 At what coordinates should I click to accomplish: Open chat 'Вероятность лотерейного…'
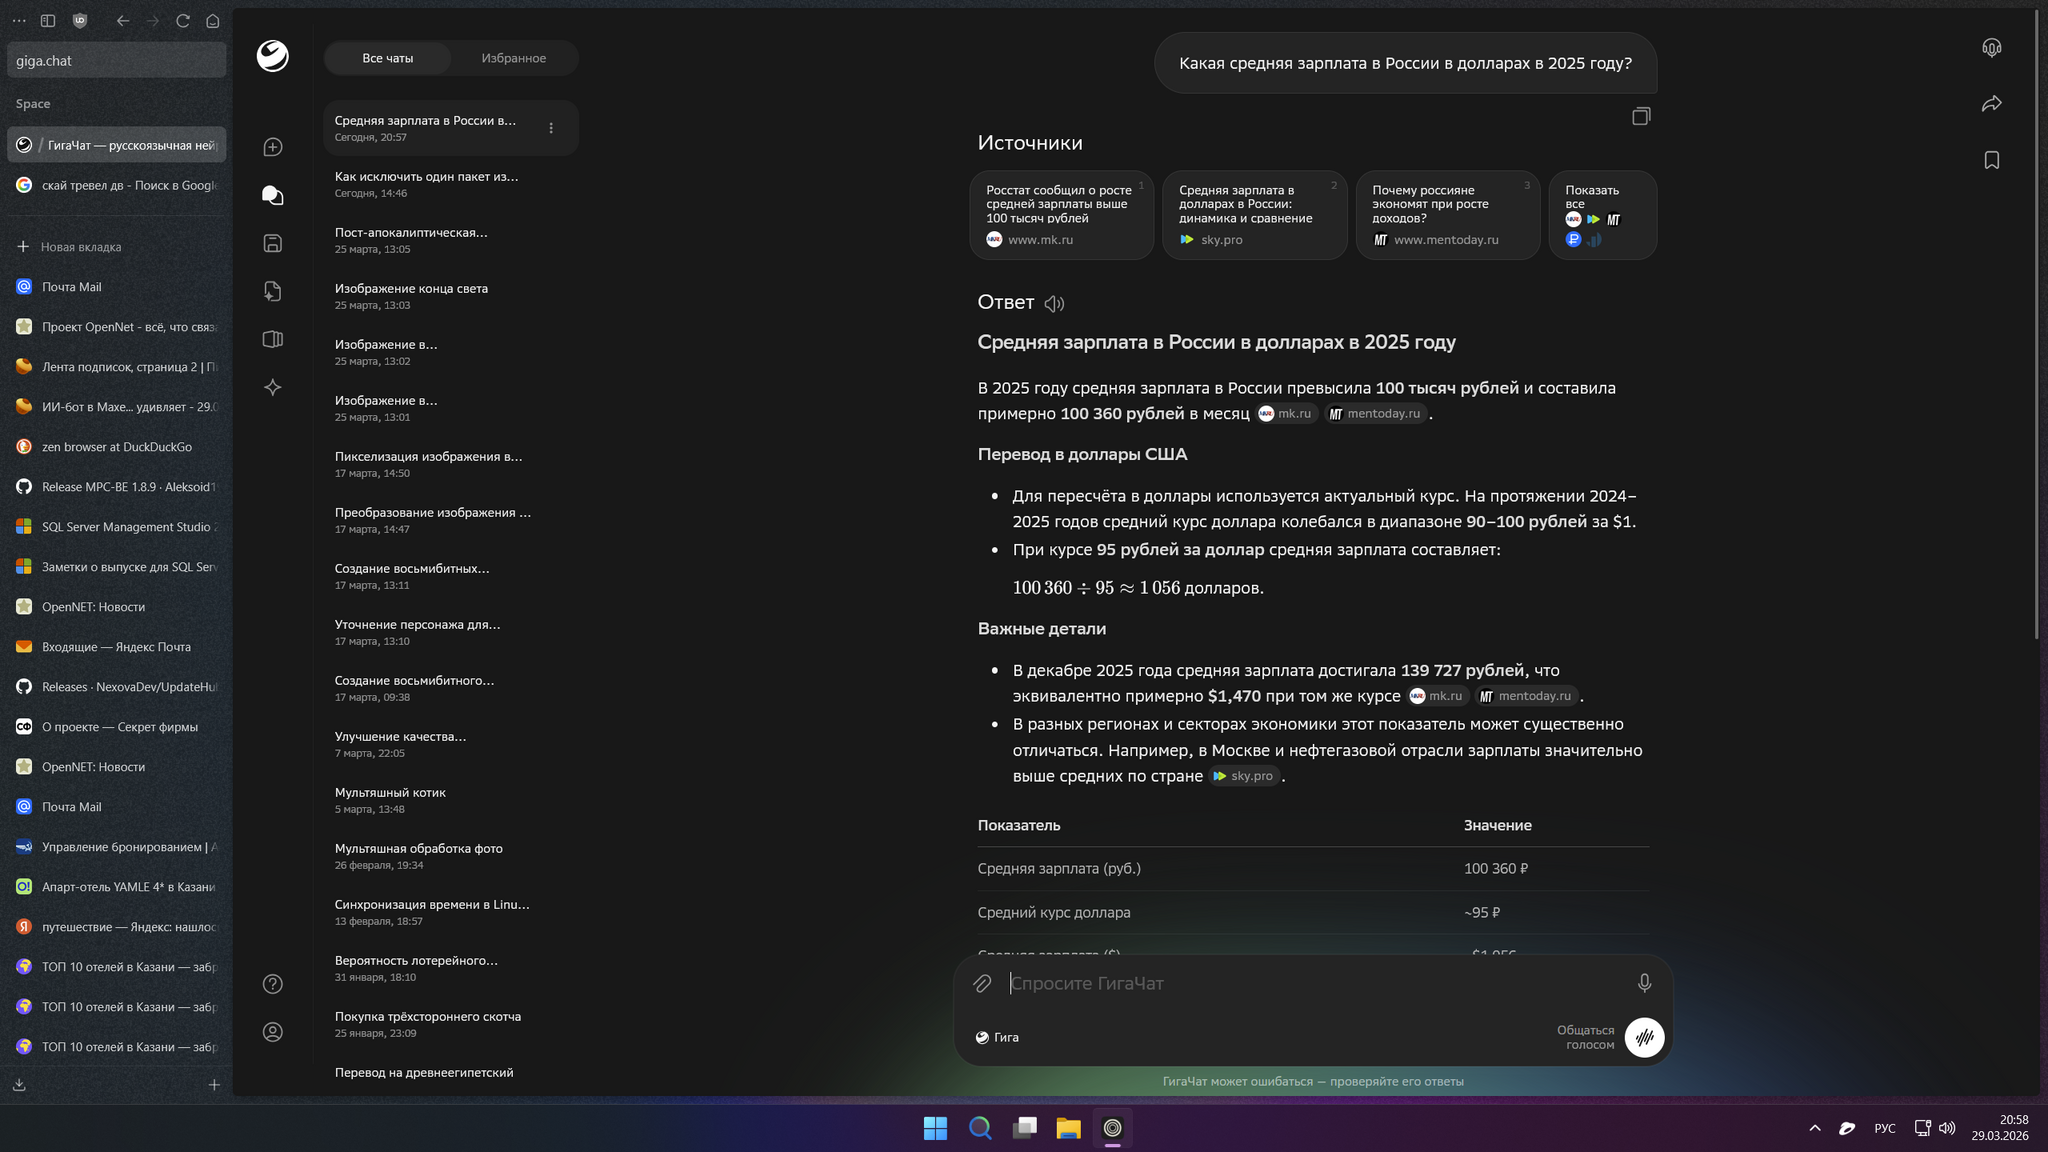pyautogui.click(x=451, y=968)
